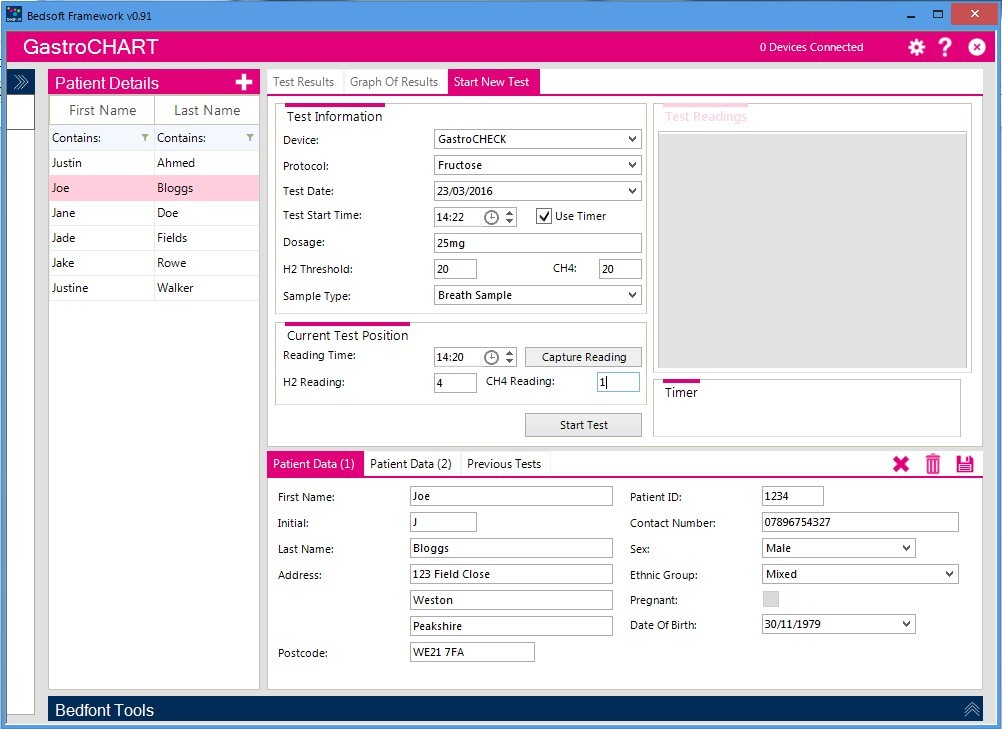1002x729 pixels.
Task: Click the Patient ID field showing 1234
Action: (792, 496)
